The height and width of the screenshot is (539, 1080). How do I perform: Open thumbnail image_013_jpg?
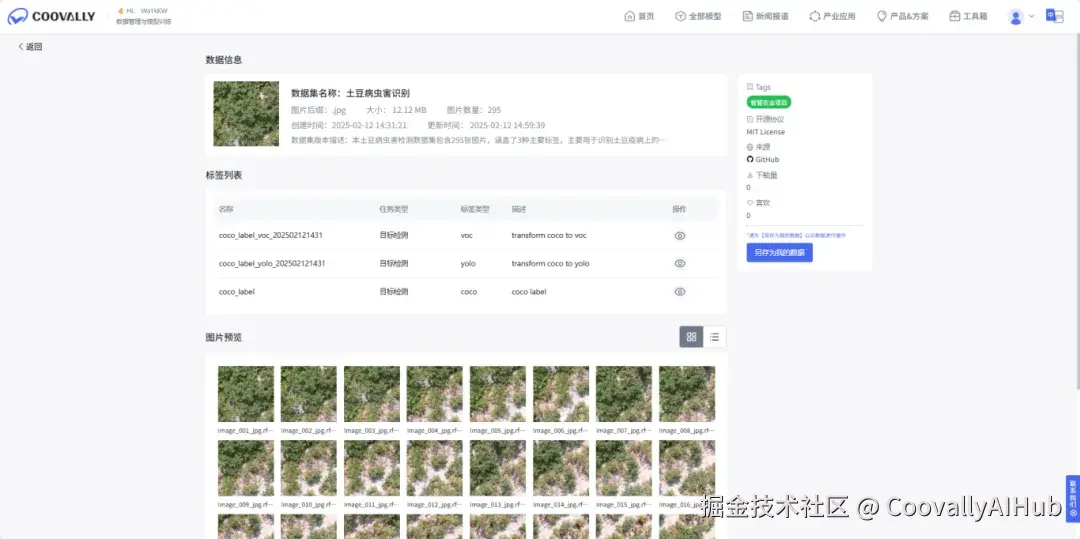click(498, 468)
